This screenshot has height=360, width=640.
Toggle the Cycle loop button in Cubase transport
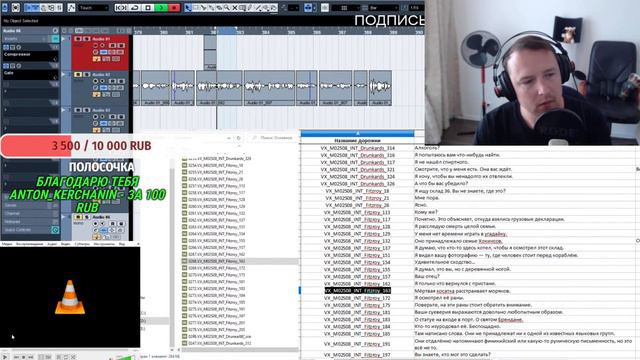(x=134, y=8)
